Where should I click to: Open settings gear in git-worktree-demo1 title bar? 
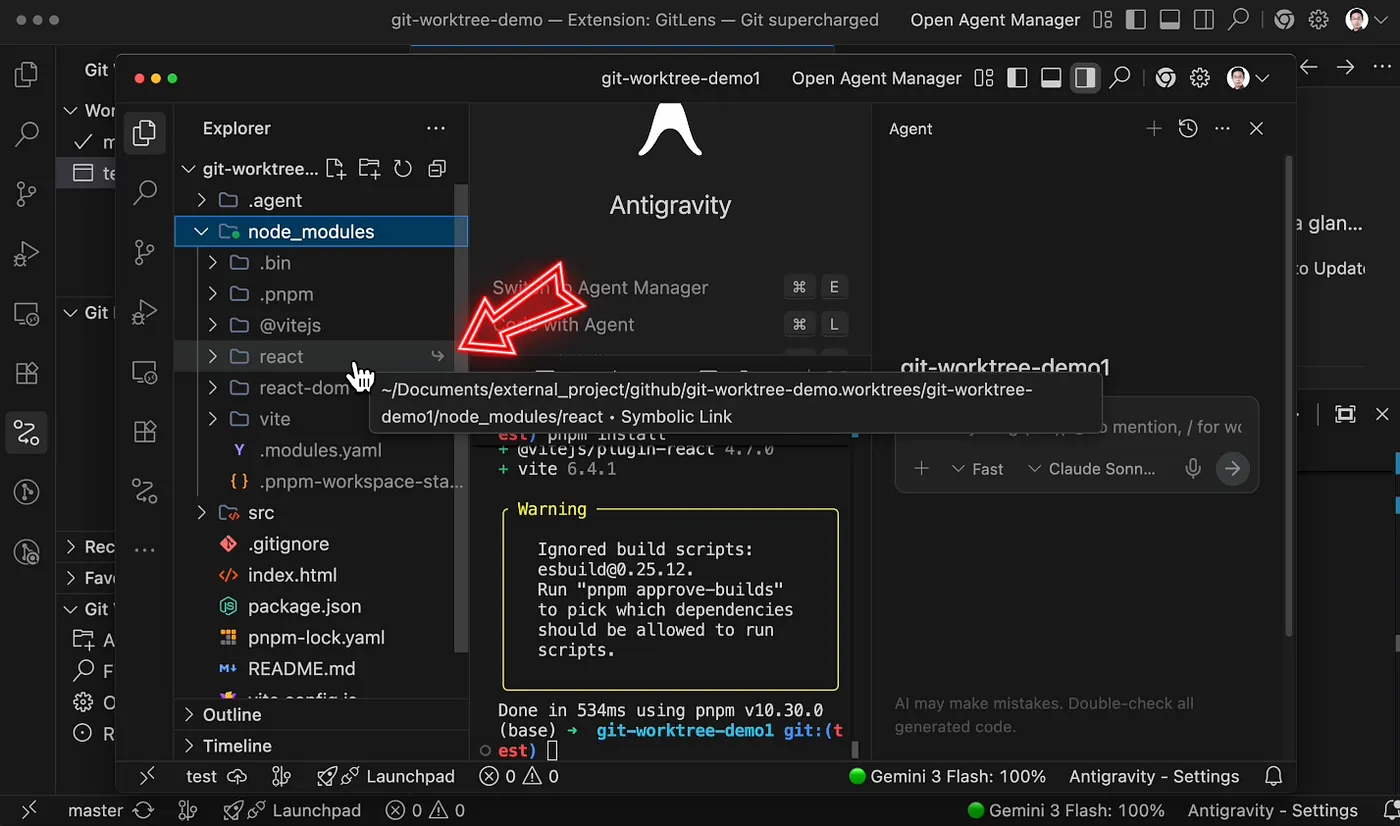1200,78
